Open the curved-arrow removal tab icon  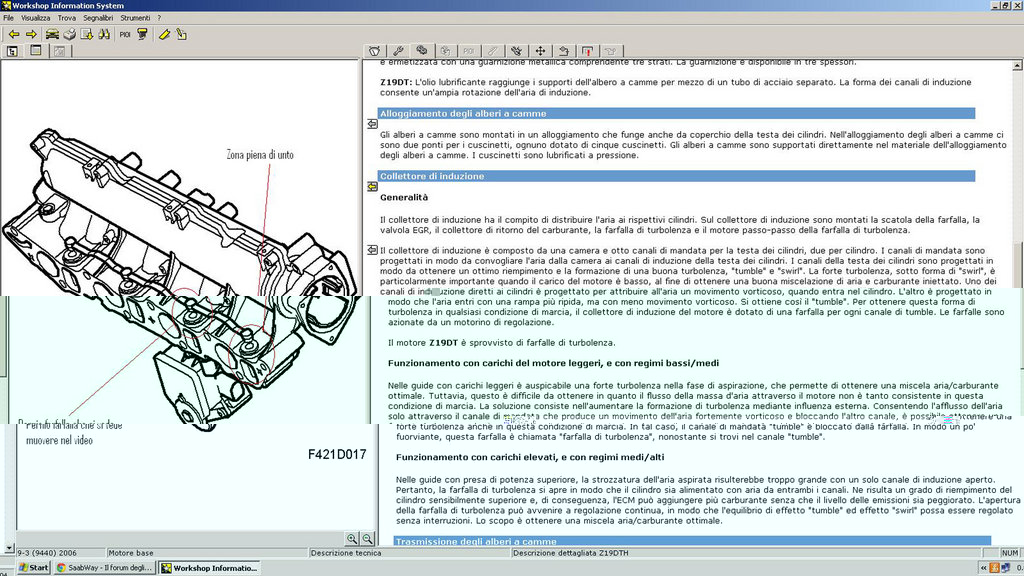(564, 51)
